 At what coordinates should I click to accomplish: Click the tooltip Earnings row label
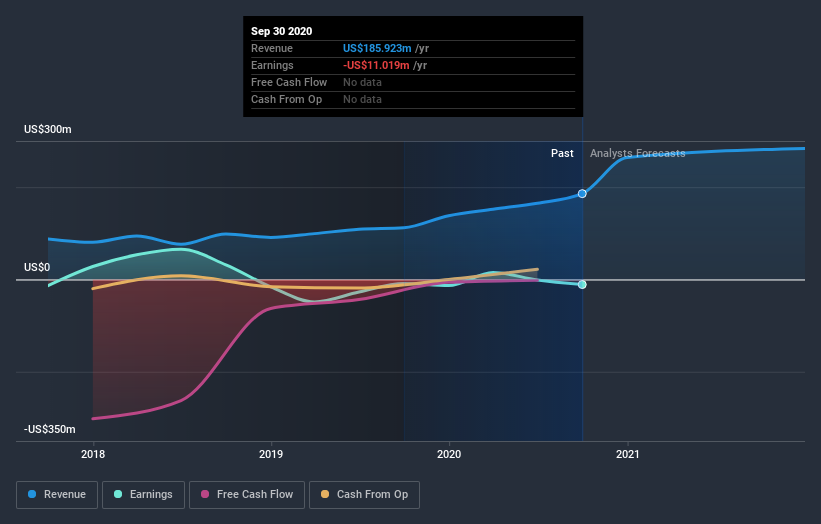[x=272, y=65]
